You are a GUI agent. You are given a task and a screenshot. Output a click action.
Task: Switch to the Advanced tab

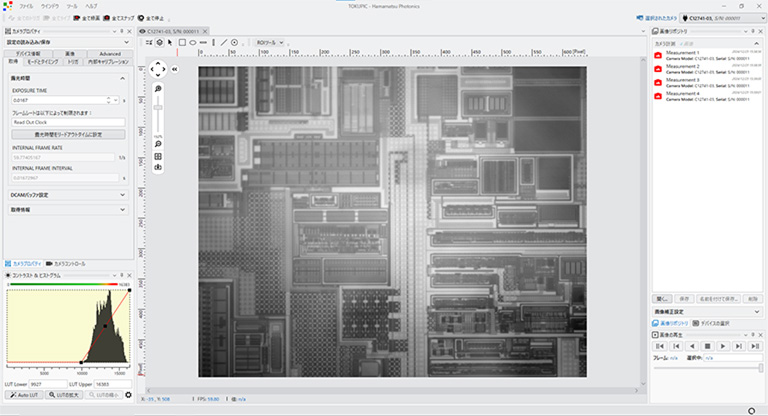110,53
